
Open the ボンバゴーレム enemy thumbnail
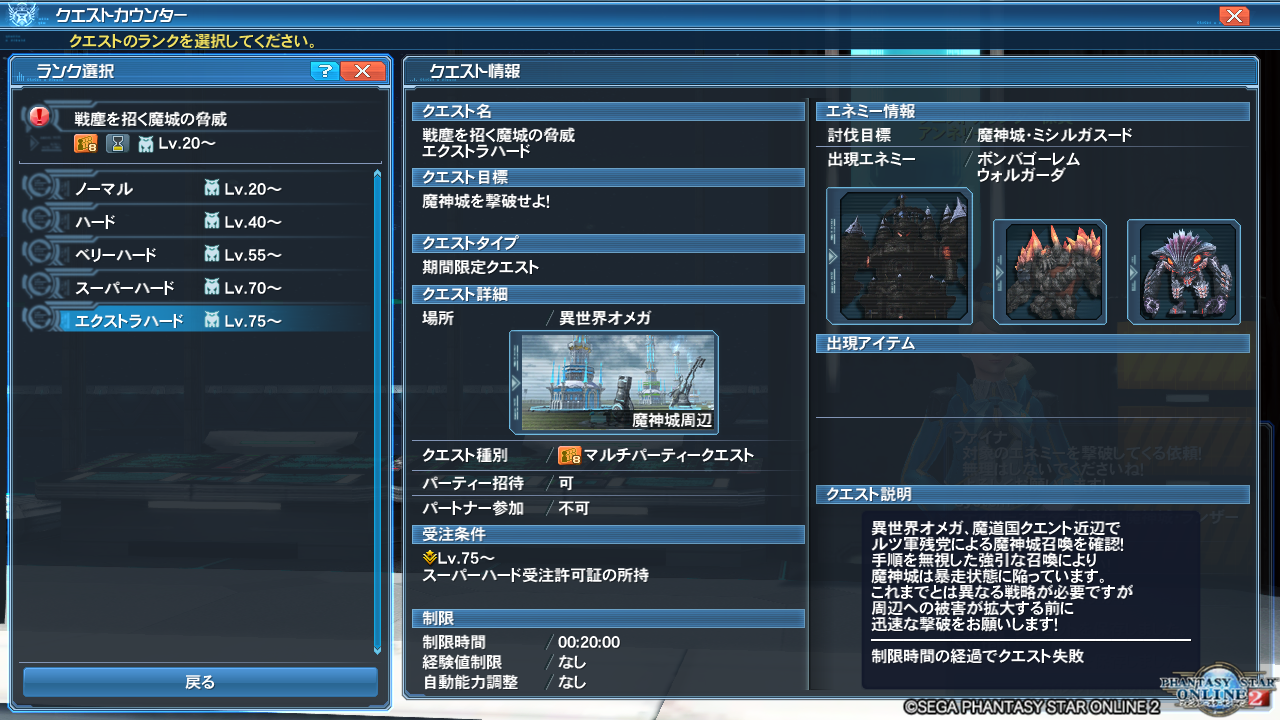pyautogui.click(x=1050, y=272)
